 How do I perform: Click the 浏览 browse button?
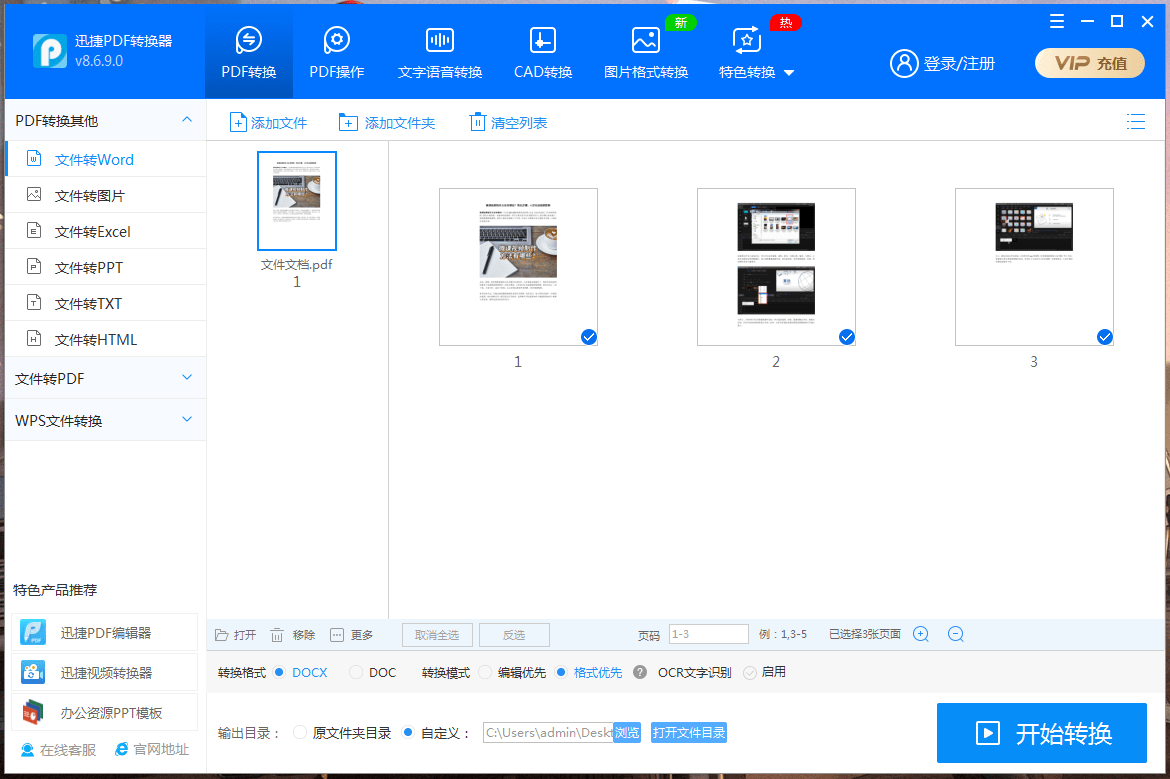click(x=627, y=733)
